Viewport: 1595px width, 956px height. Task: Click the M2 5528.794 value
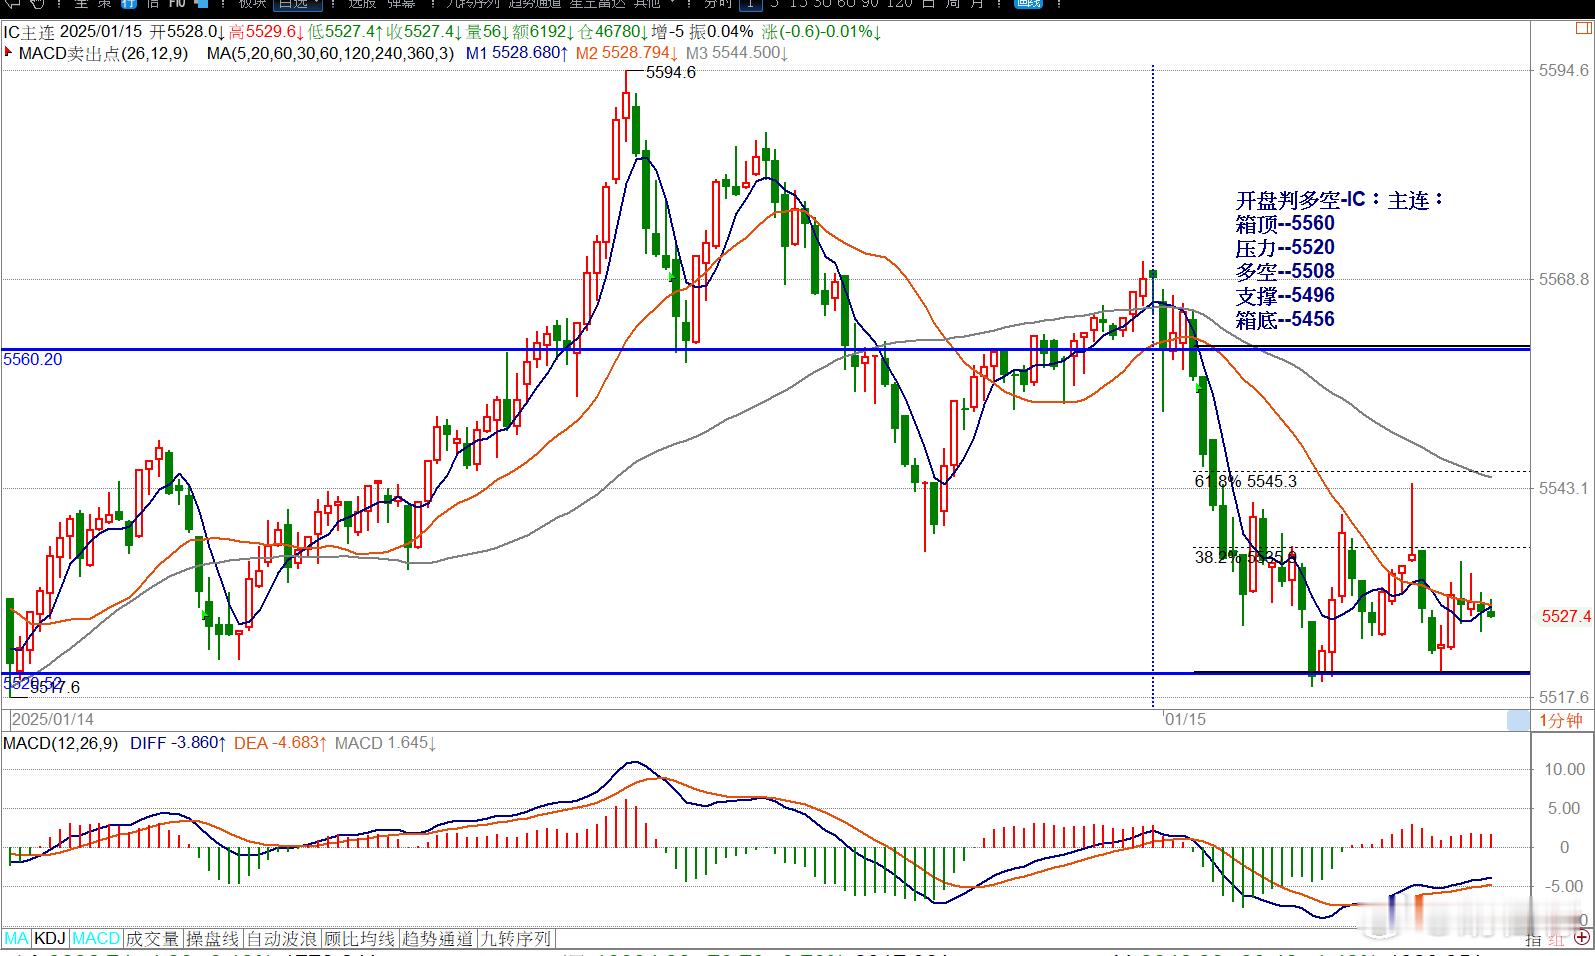(627, 53)
